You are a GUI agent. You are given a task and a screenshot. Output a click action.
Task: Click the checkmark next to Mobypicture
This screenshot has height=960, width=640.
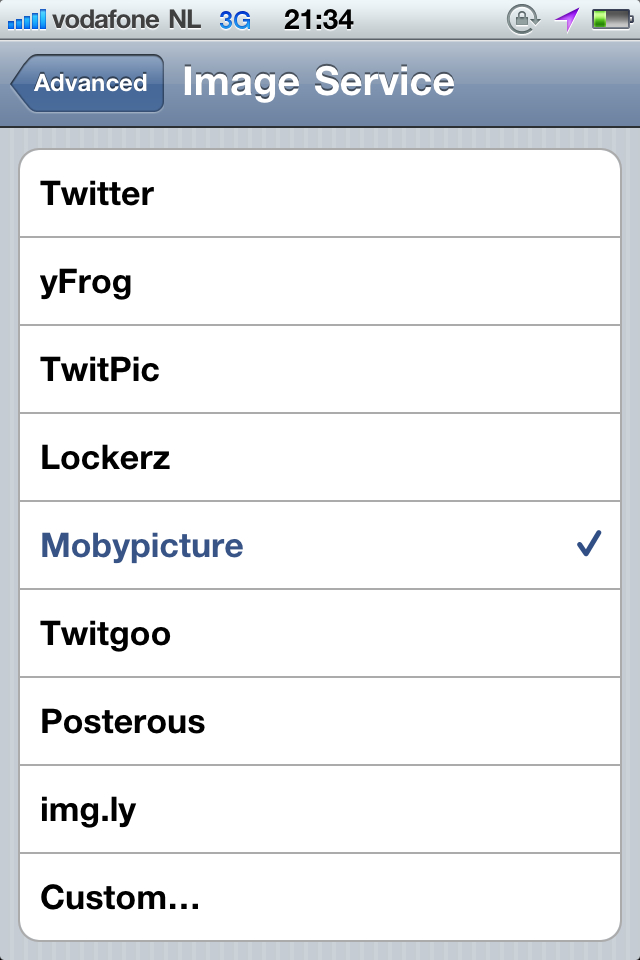589,545
